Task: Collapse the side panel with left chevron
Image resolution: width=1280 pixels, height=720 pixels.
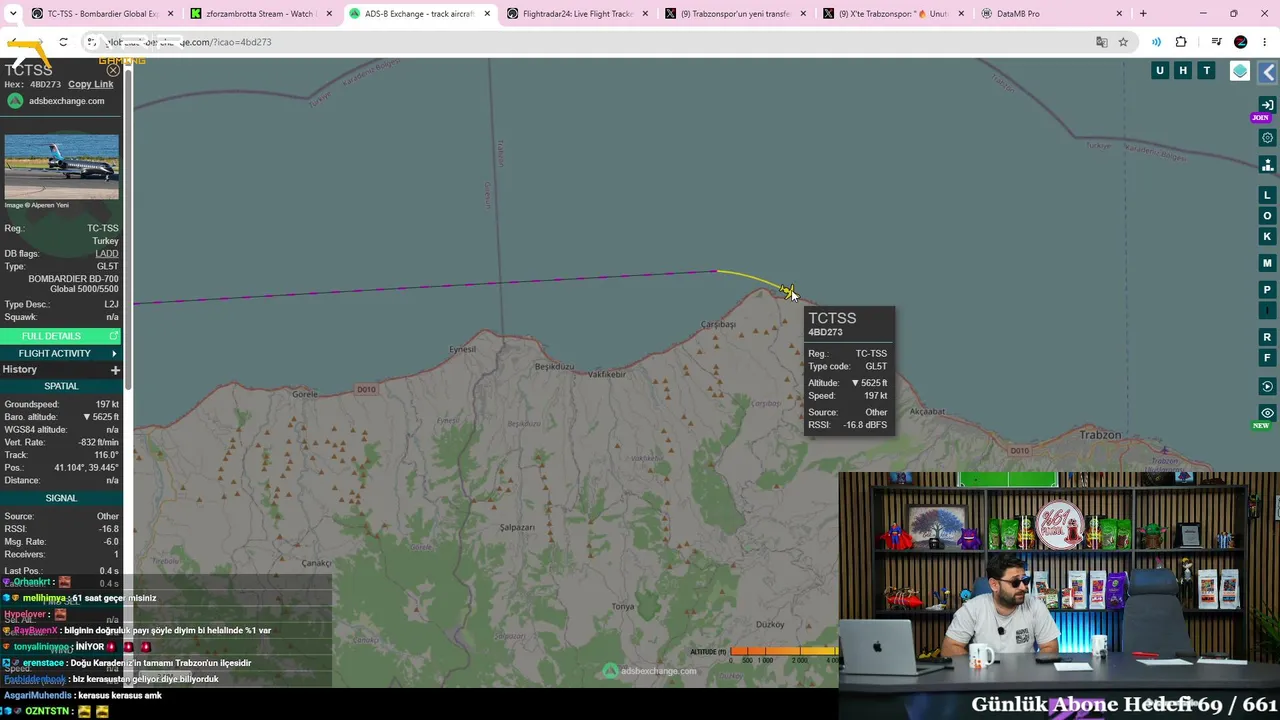Action: point(1268,72)
